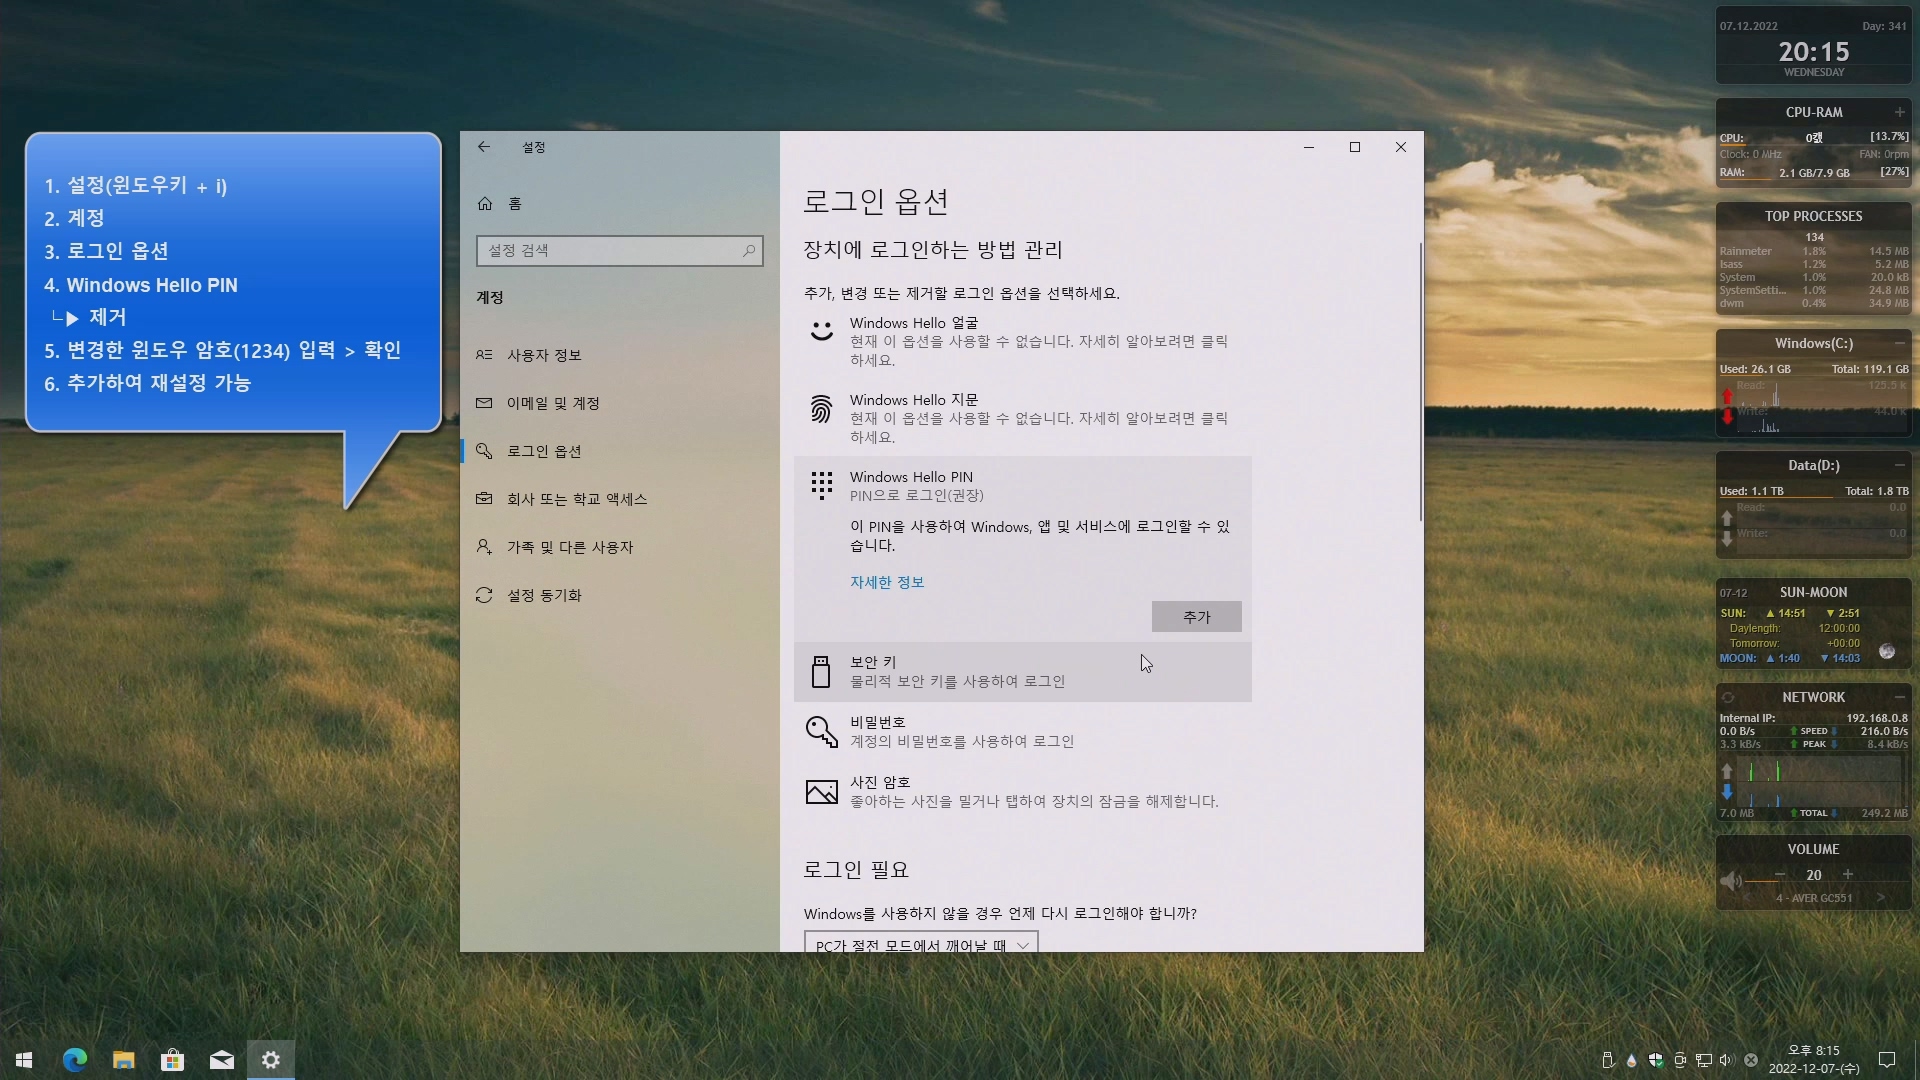Collapse the CPU-RAM widget with plus icon
This screenshot has height=1080, width=1920.
1899,112
